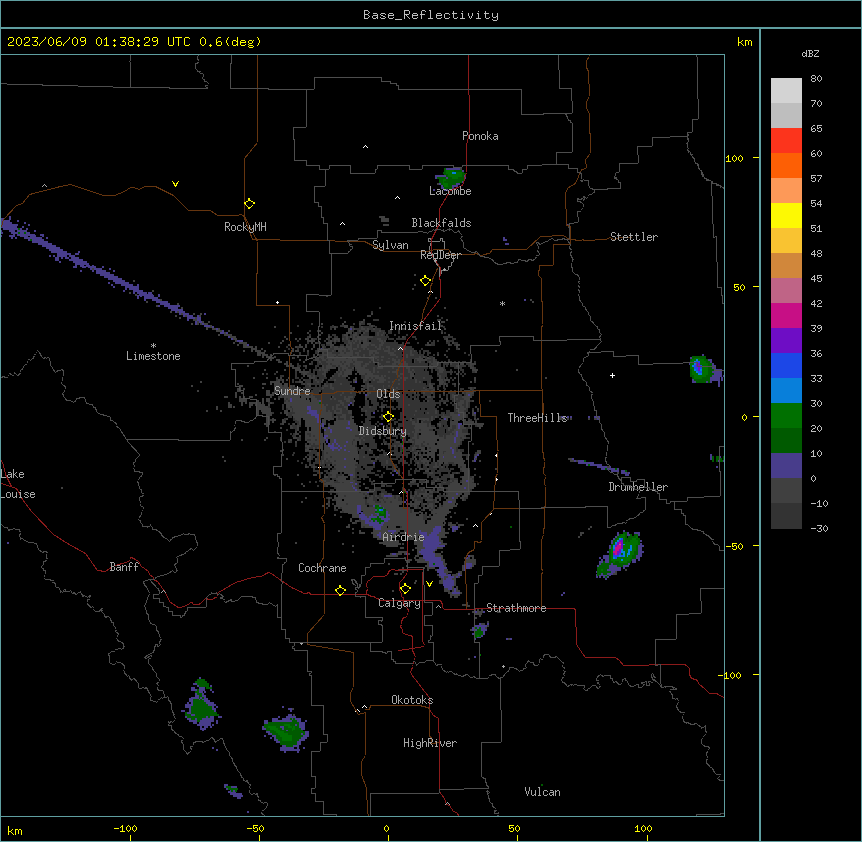Click the Innisfail city label
This screenshot has width=862, height=842.
416,326
